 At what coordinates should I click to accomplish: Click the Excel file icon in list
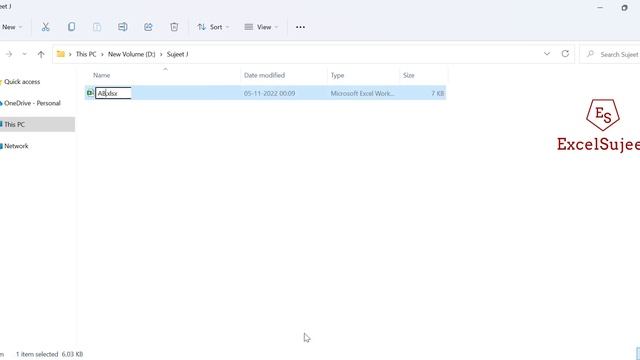(x=90, y=93)
